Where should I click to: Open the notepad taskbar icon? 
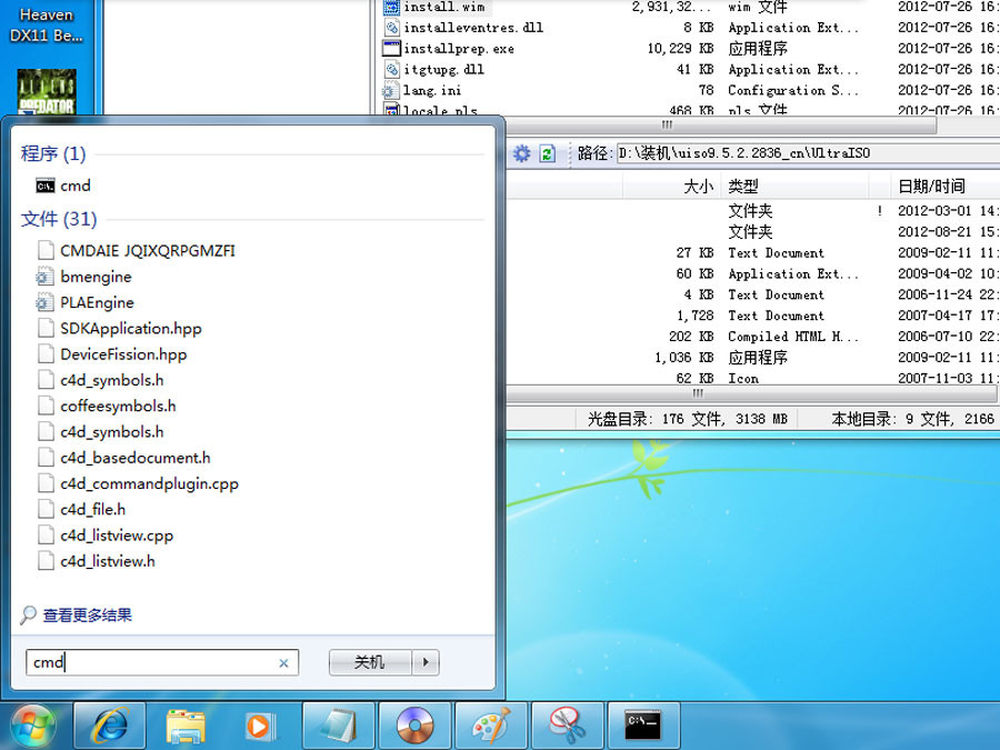click(338, 726)
